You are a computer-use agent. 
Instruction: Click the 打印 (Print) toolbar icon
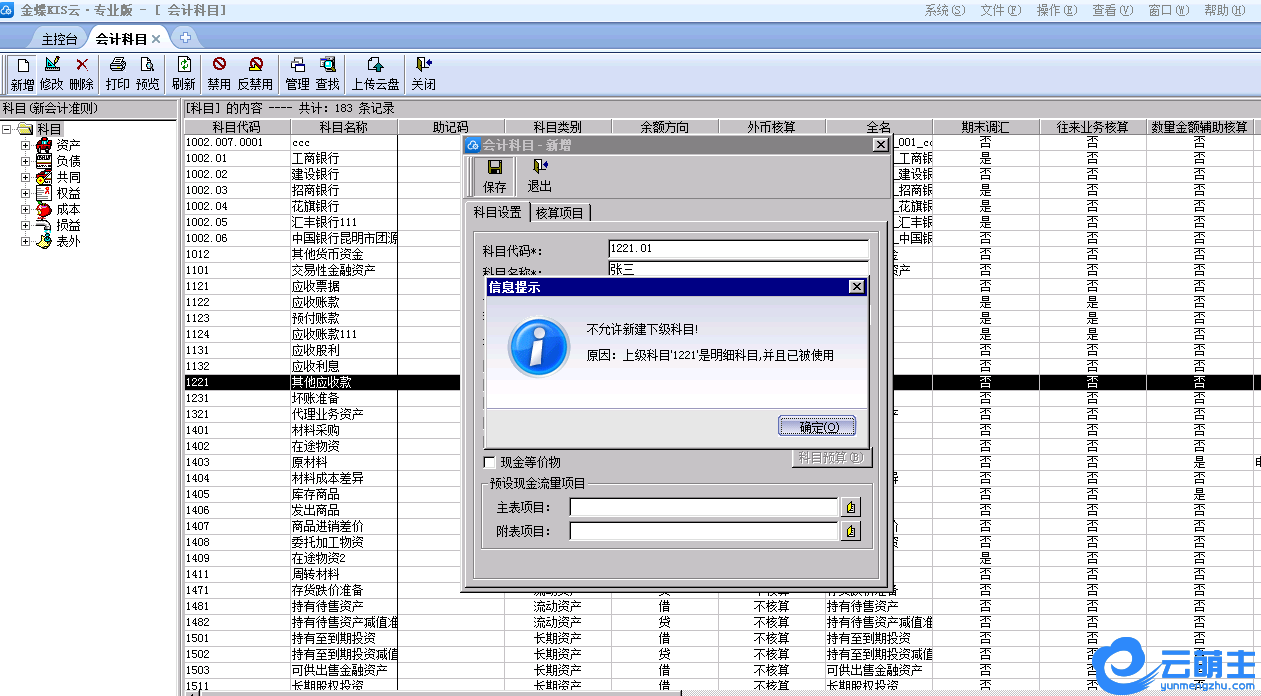coord(117,73)
